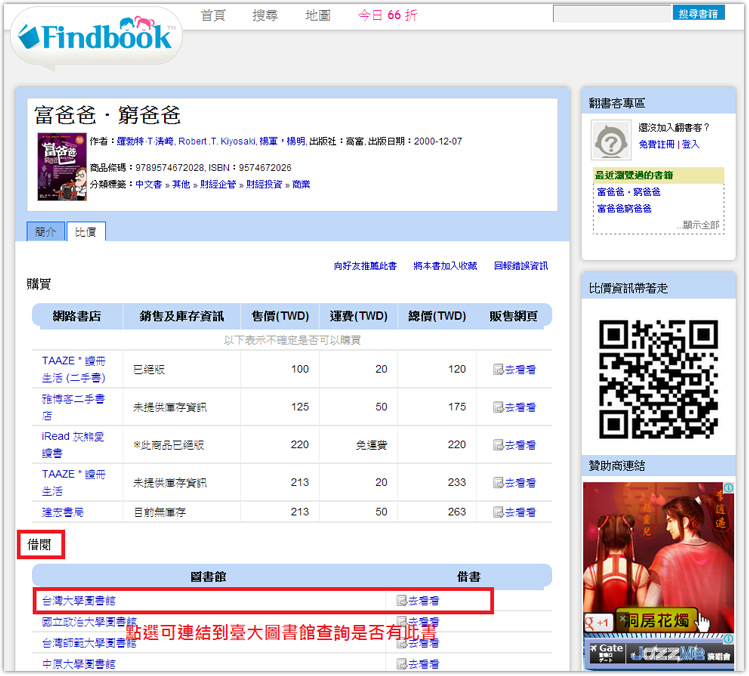Screen dimensions: 749x676
Task: Open TAAZE 讀冊生活 (二手書) store link
Action: point(74,369)
